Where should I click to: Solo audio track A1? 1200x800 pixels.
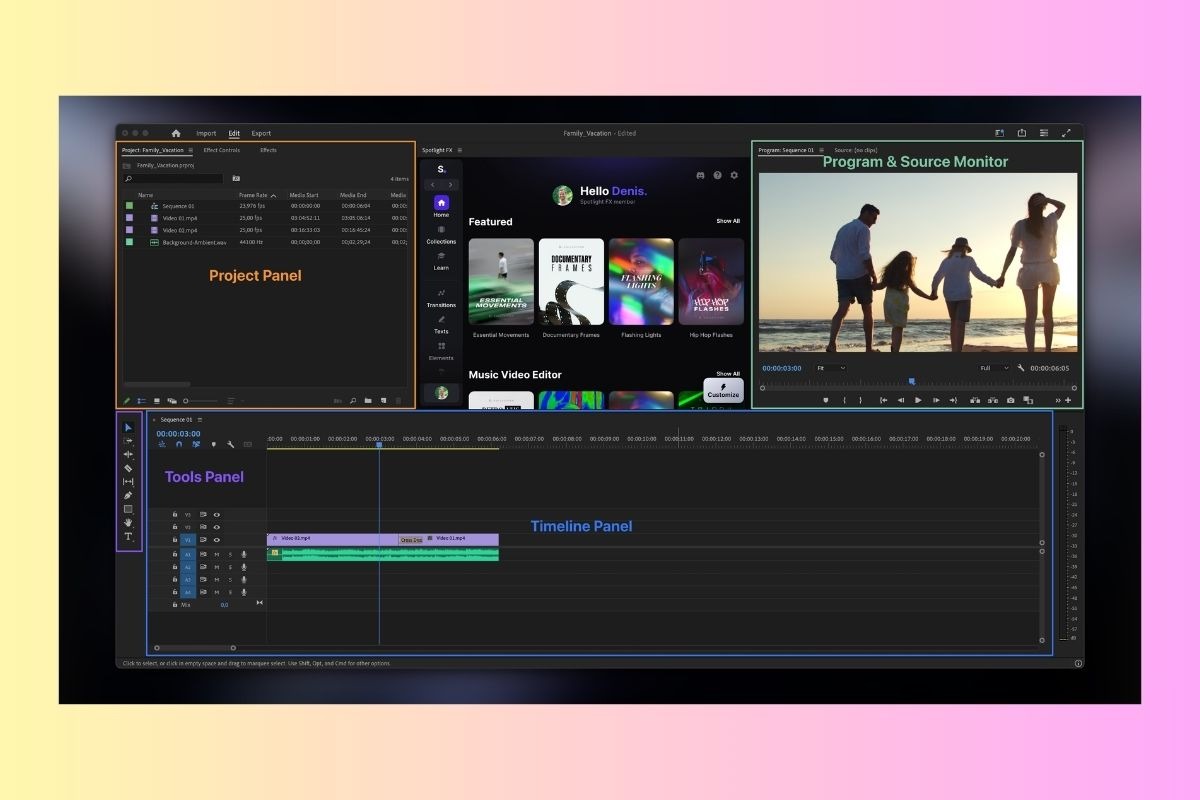230,554
